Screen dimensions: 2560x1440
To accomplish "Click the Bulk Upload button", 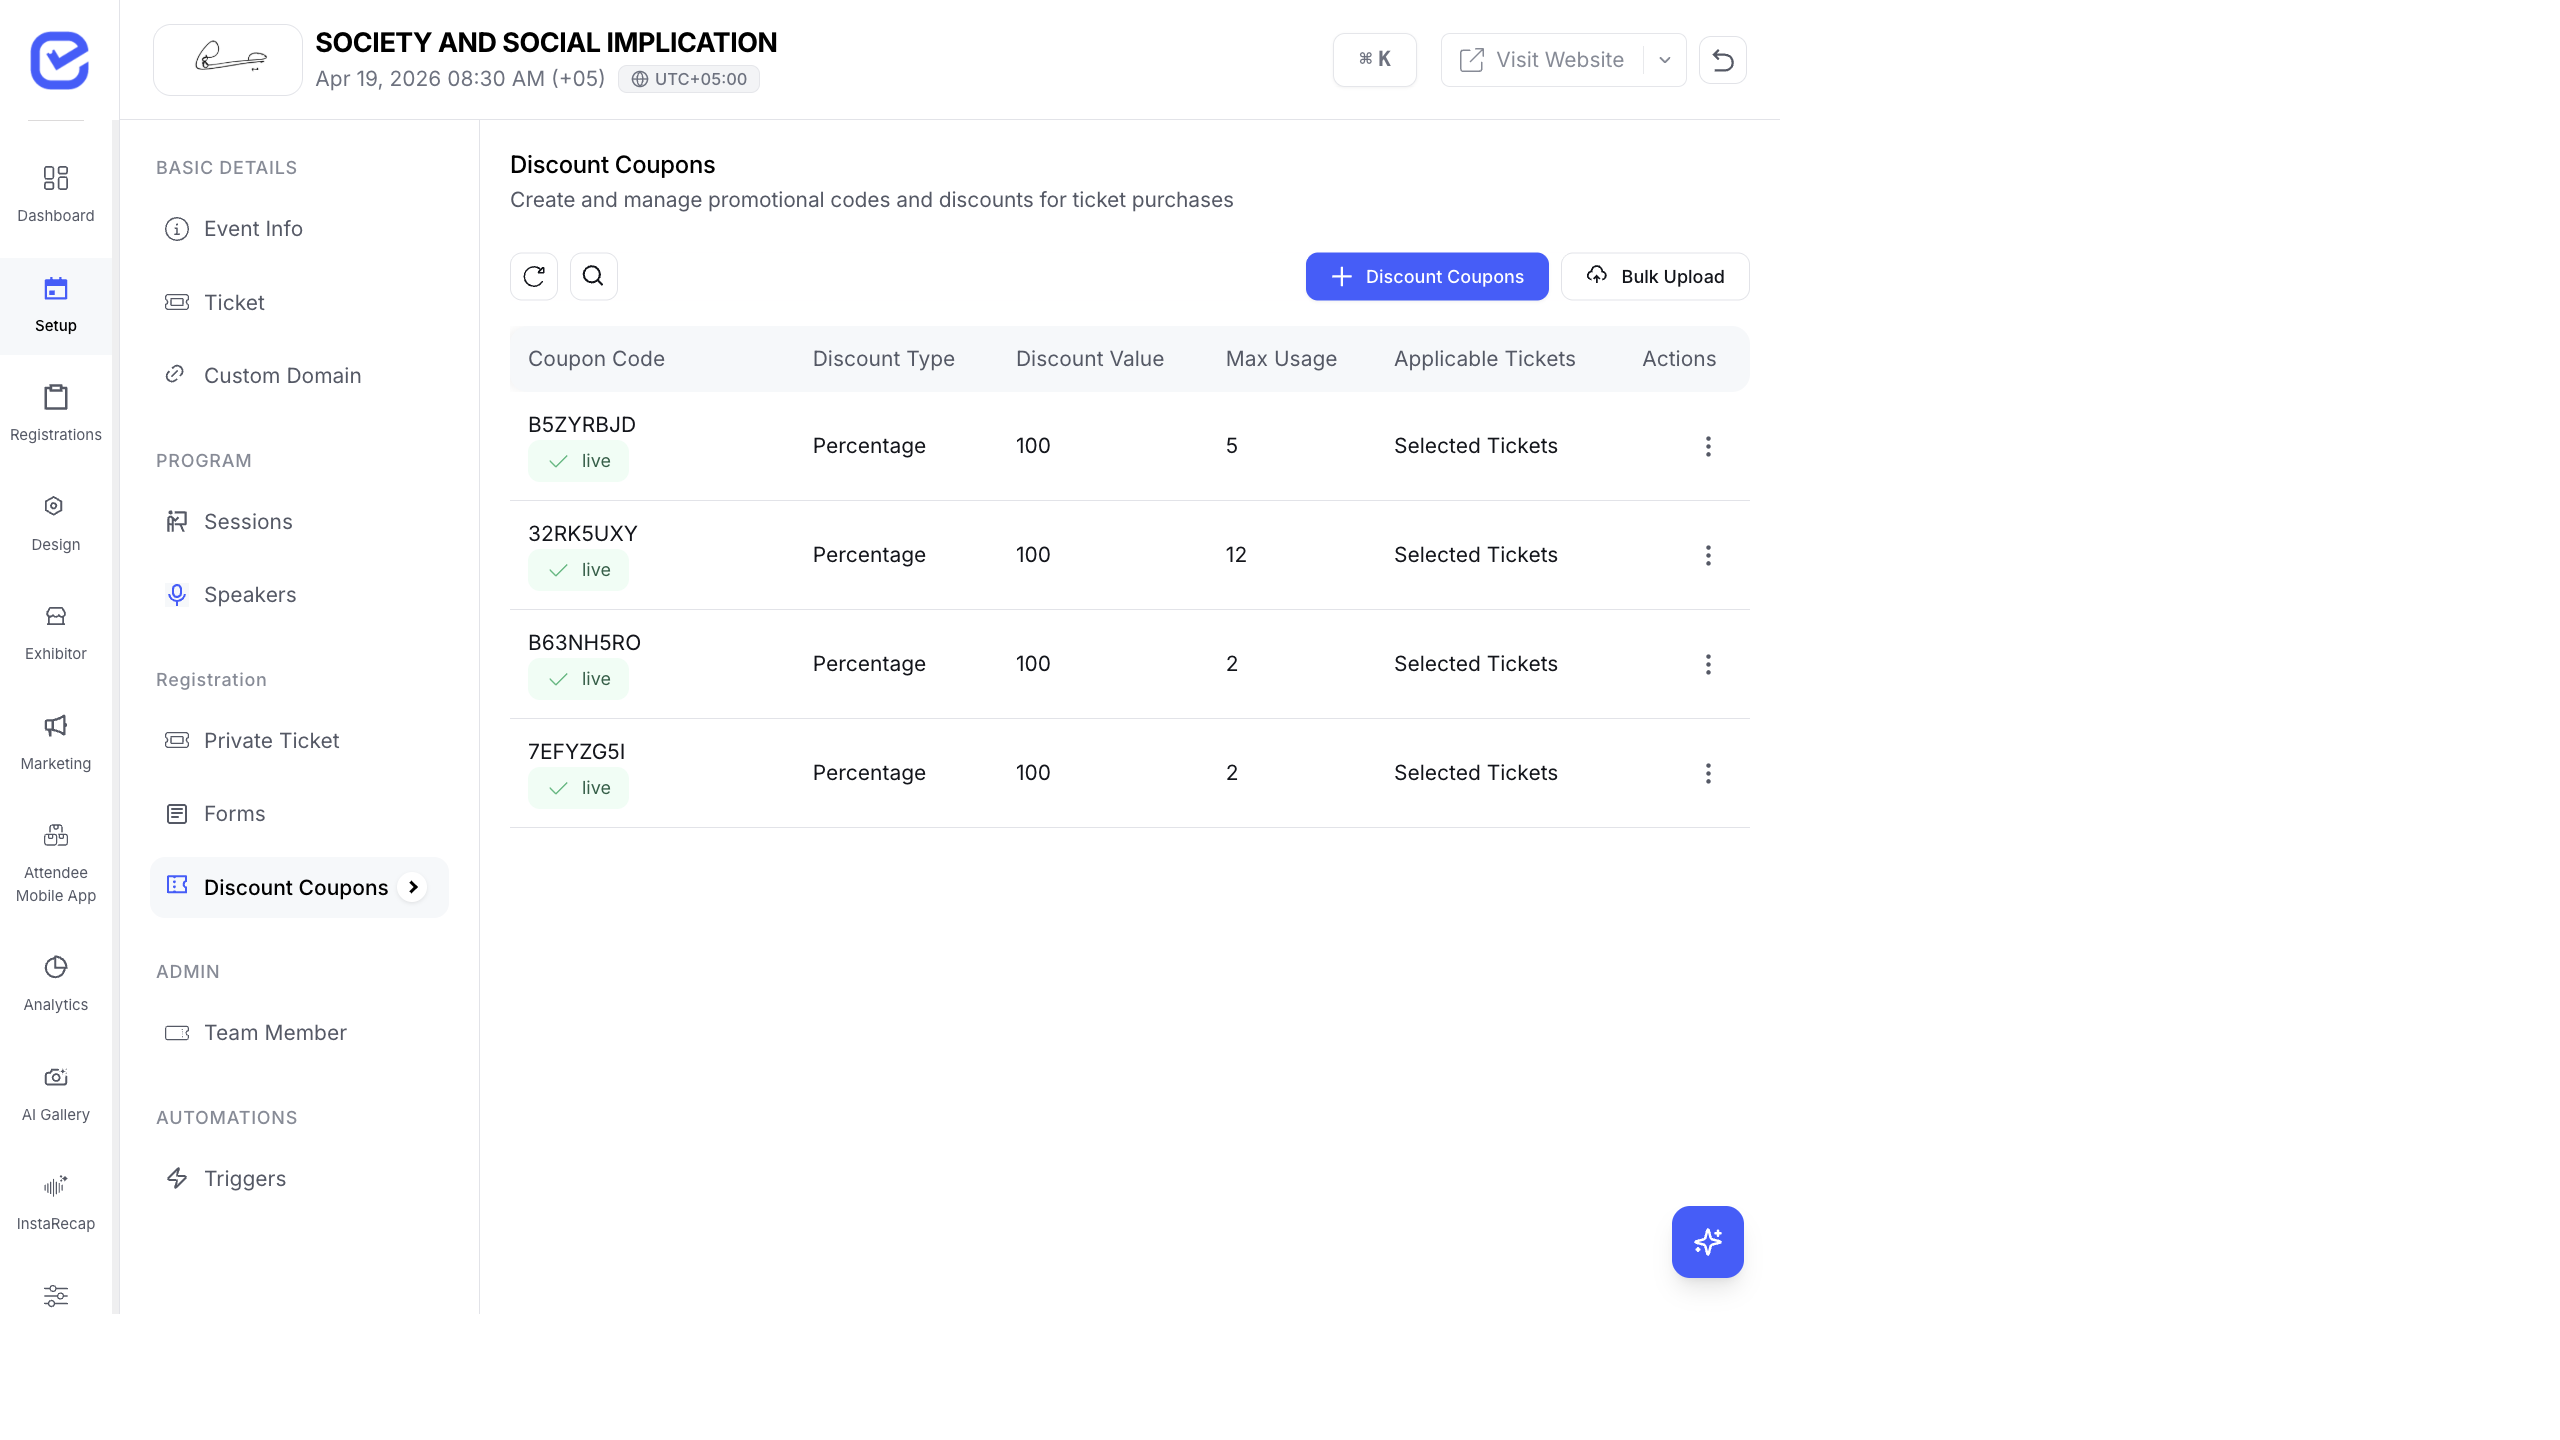I will click(1654, 276).
